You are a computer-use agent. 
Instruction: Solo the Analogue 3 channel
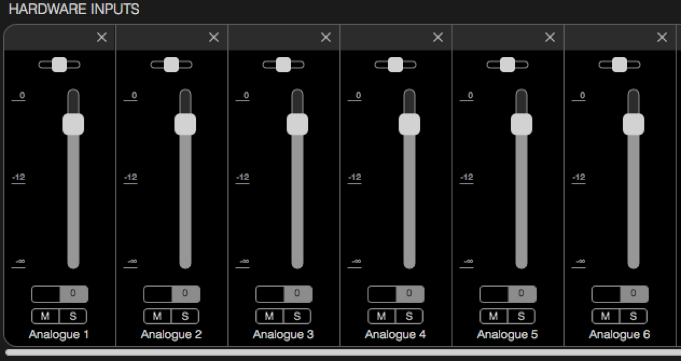coord(297,316)
